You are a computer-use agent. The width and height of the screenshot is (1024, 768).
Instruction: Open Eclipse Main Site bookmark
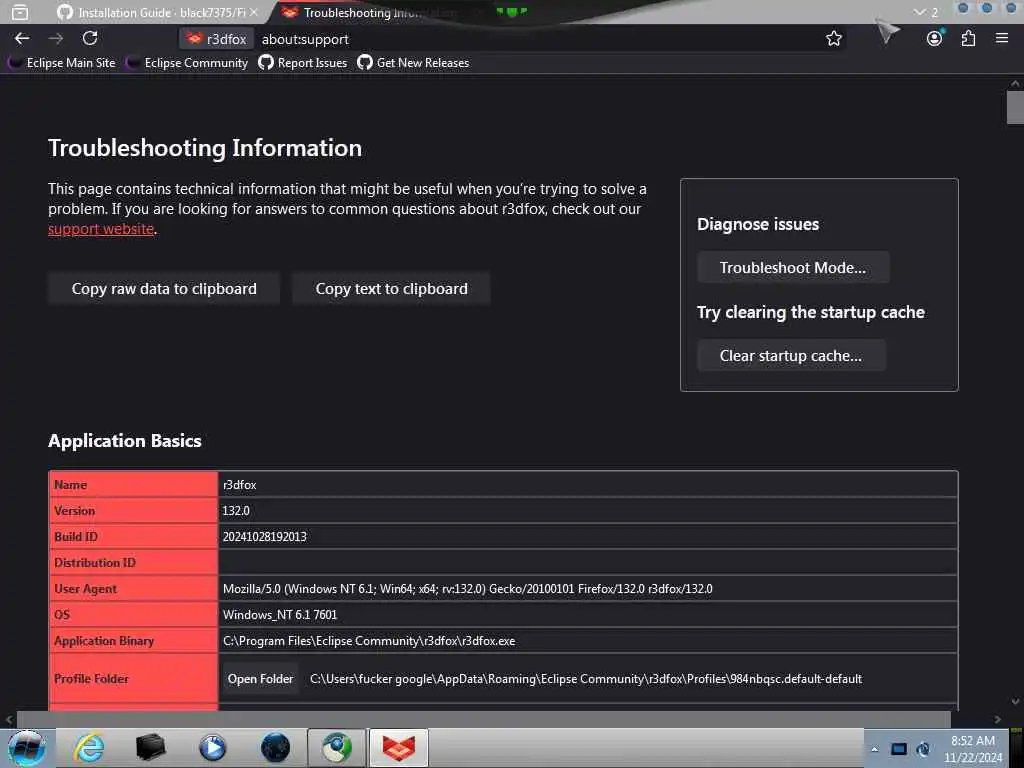click(63, 63)
